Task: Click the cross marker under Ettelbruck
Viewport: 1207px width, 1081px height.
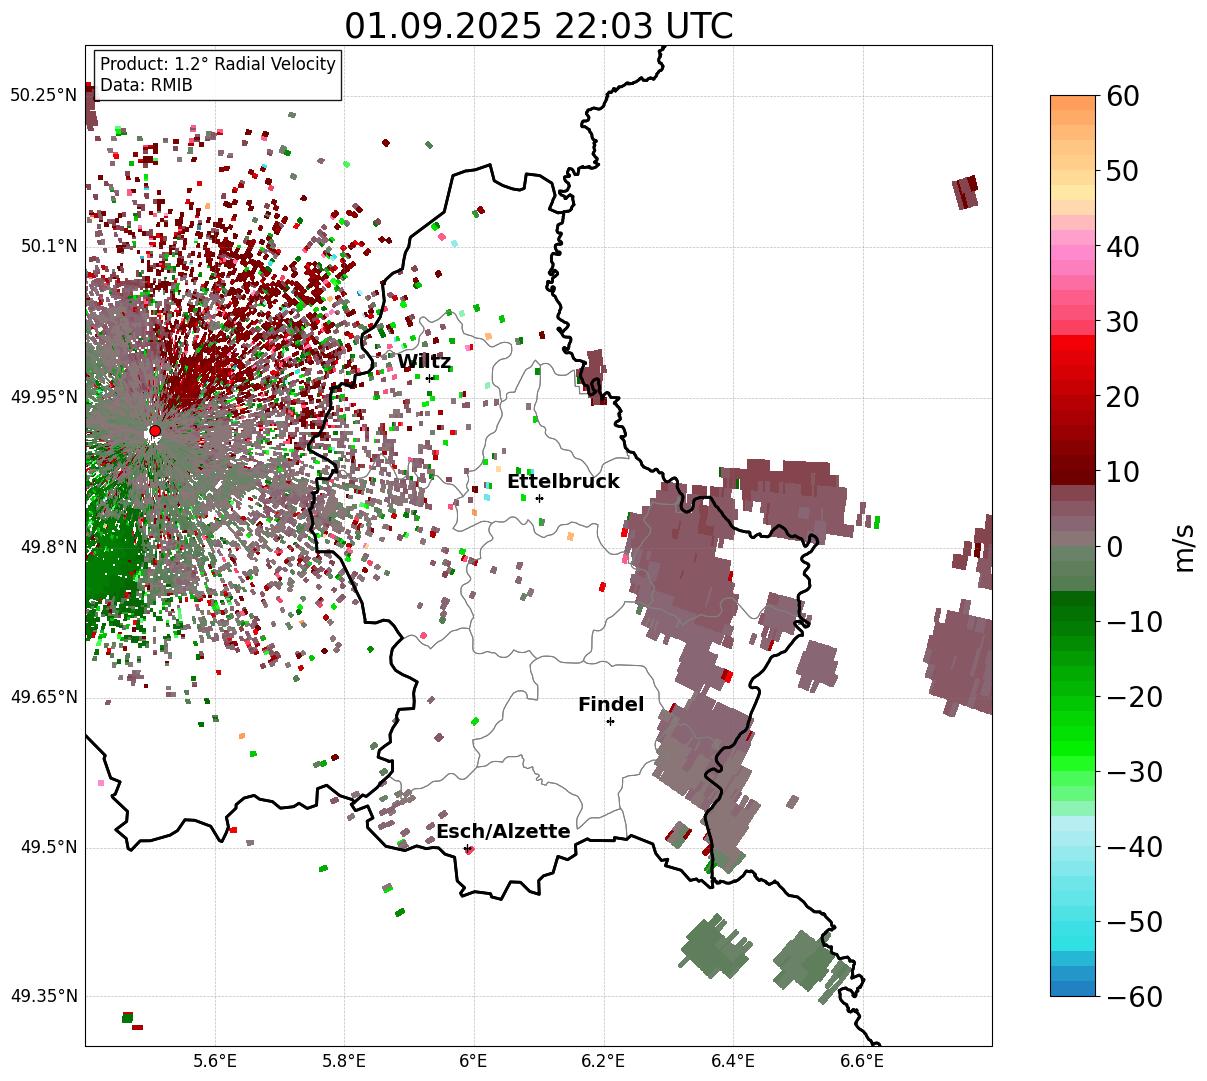Action: pyautogui.click(x=540, y=498)
